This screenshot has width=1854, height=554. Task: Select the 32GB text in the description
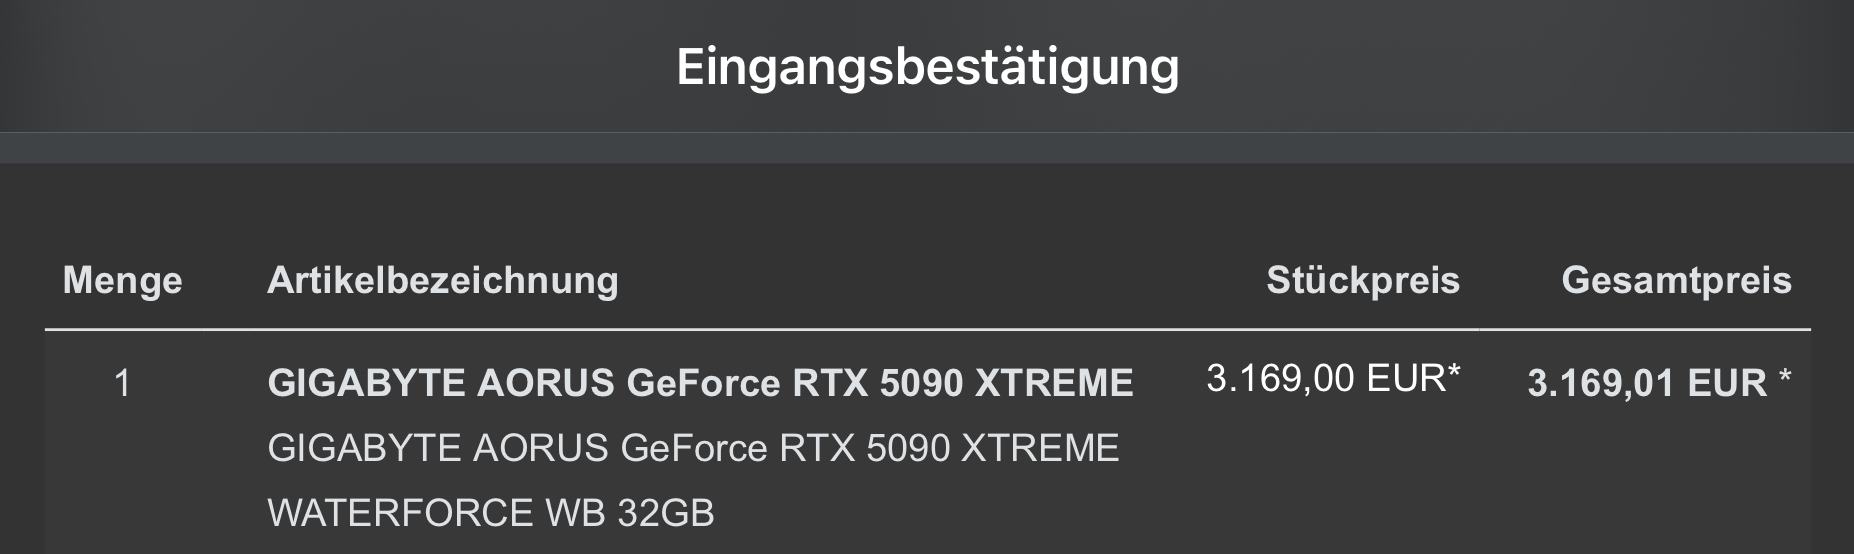pyautogui.click(x=666, y=513)
